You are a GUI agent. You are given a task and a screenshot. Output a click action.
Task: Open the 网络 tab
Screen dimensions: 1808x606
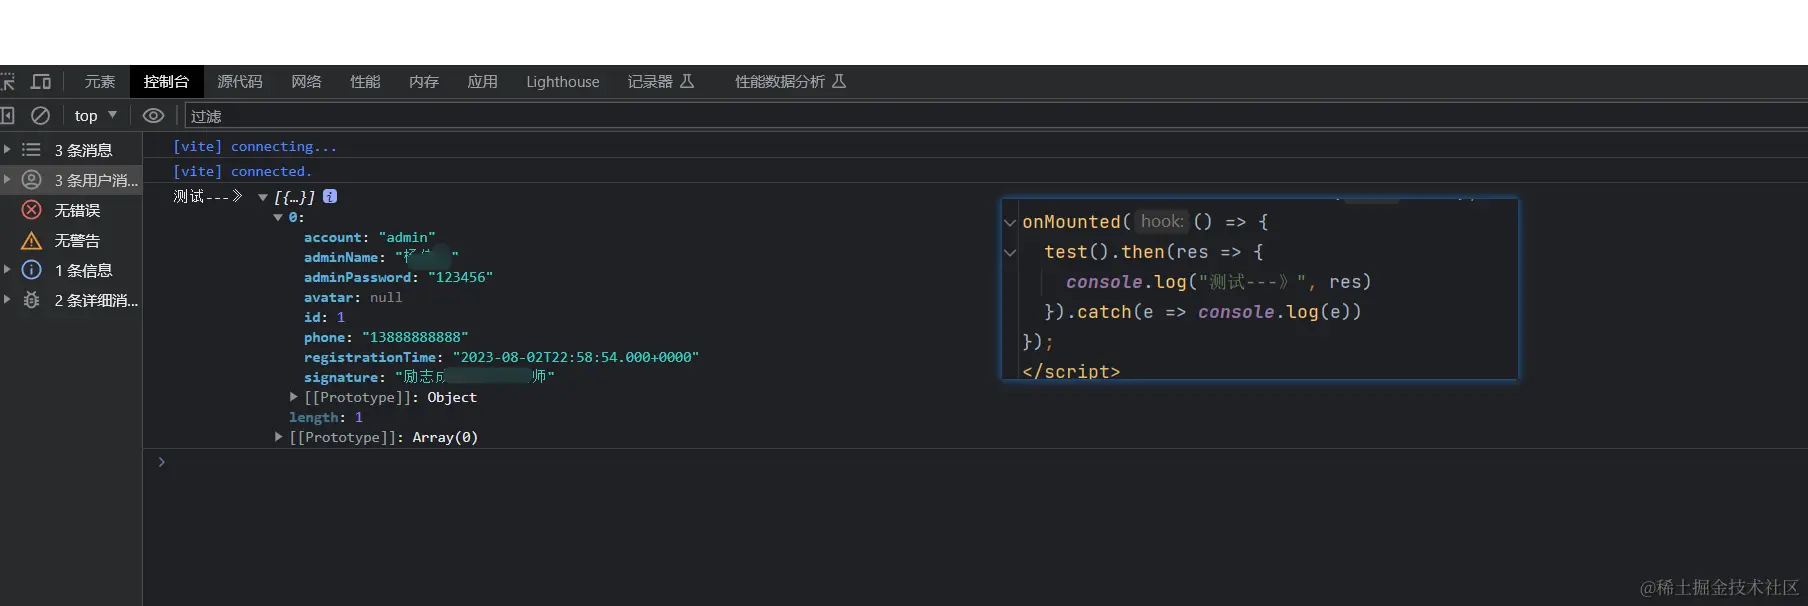[x=306, y=82]
